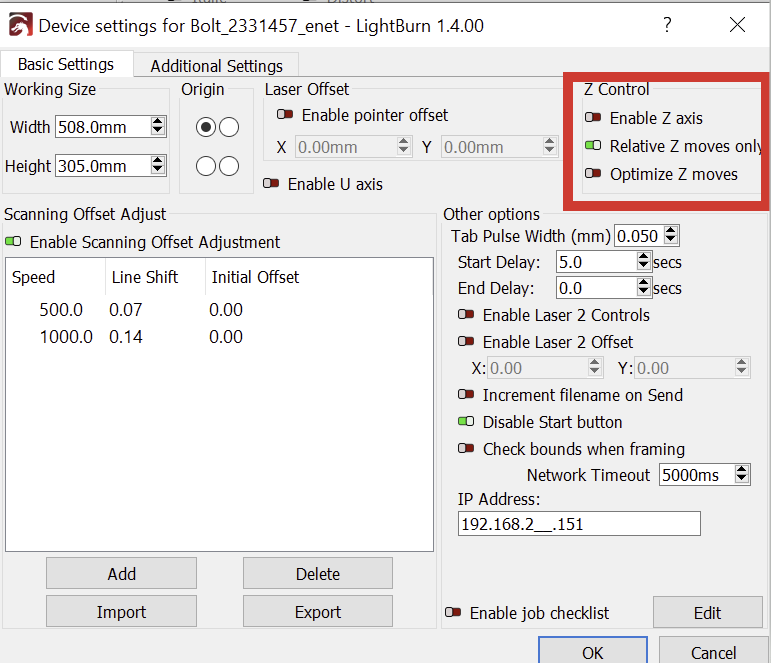
Task: Adjust Tab Pulse Width spinner
Action: tap(671, 236)
